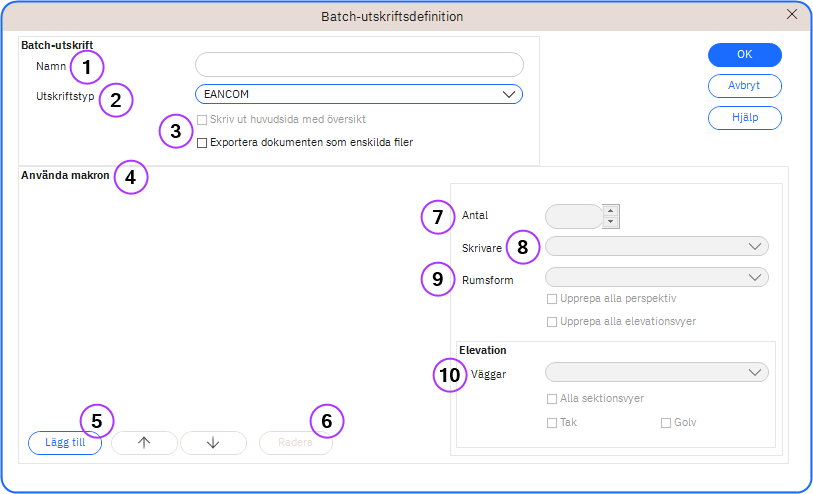813x494 pixels.
Task: Click the move down arrow button
Action: (213, 443)
